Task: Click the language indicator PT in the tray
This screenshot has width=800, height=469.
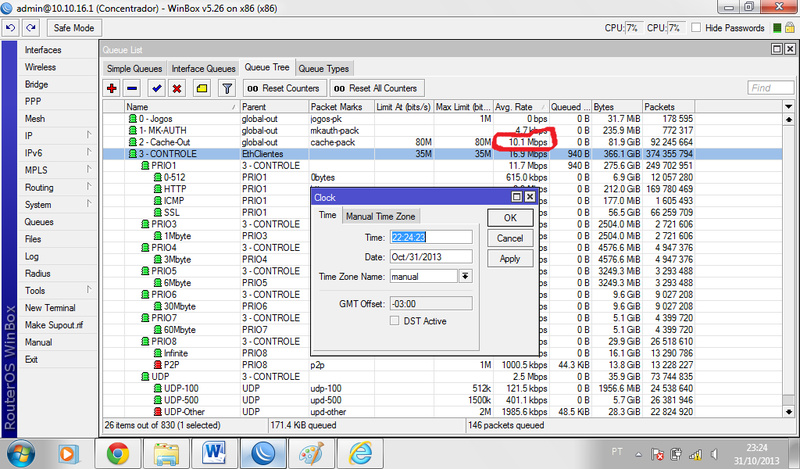Action: (616, 452)
